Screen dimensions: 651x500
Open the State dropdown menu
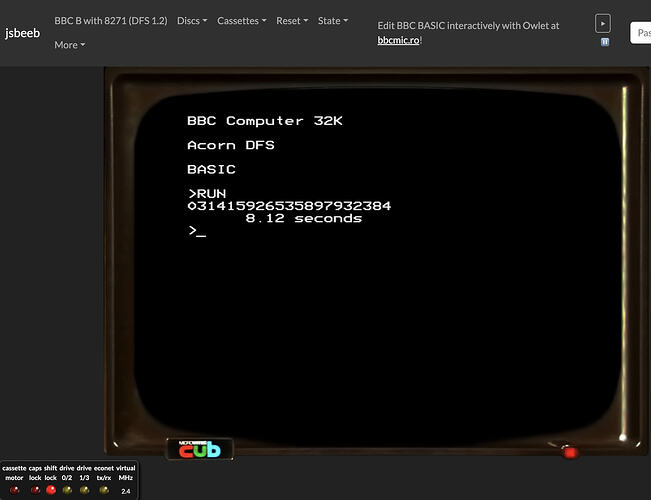[333, 21]
